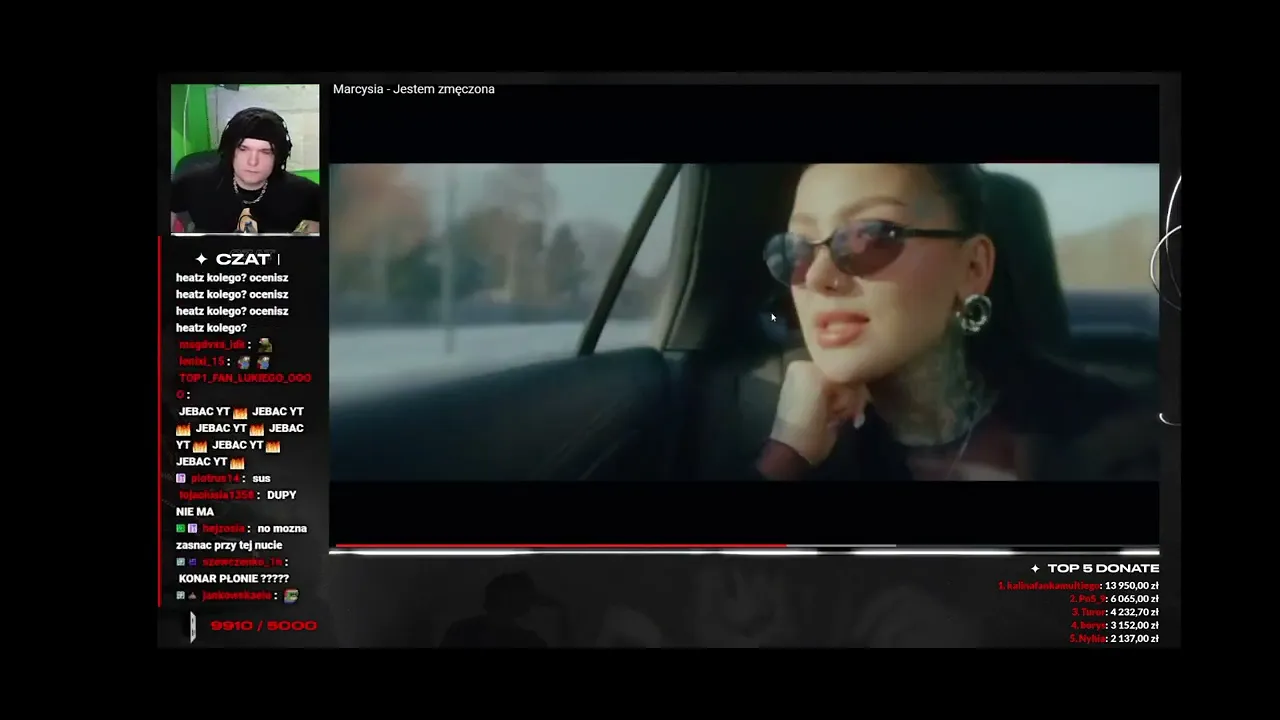Screen dimensions: 1280x720
Task: Click the fourth donor amount "3 152,00 zł"
Action: tap(1135, 625)
